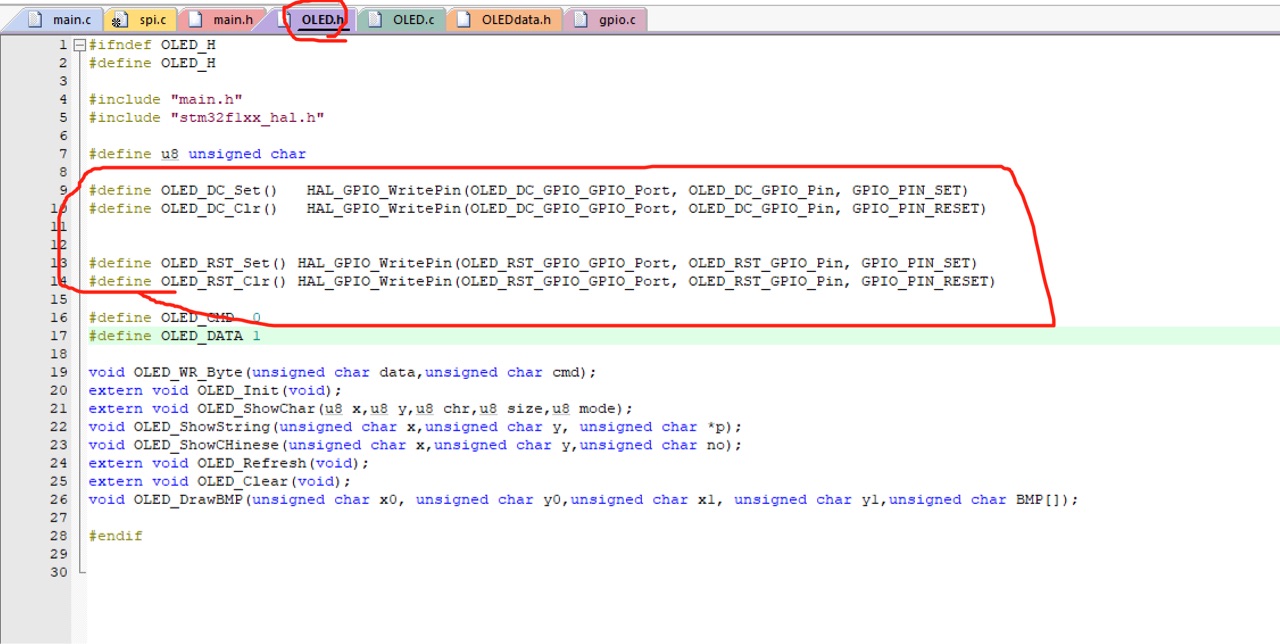
Task: Click the 'extern void OLED_Init(void);' line
Action: (215, 390)
